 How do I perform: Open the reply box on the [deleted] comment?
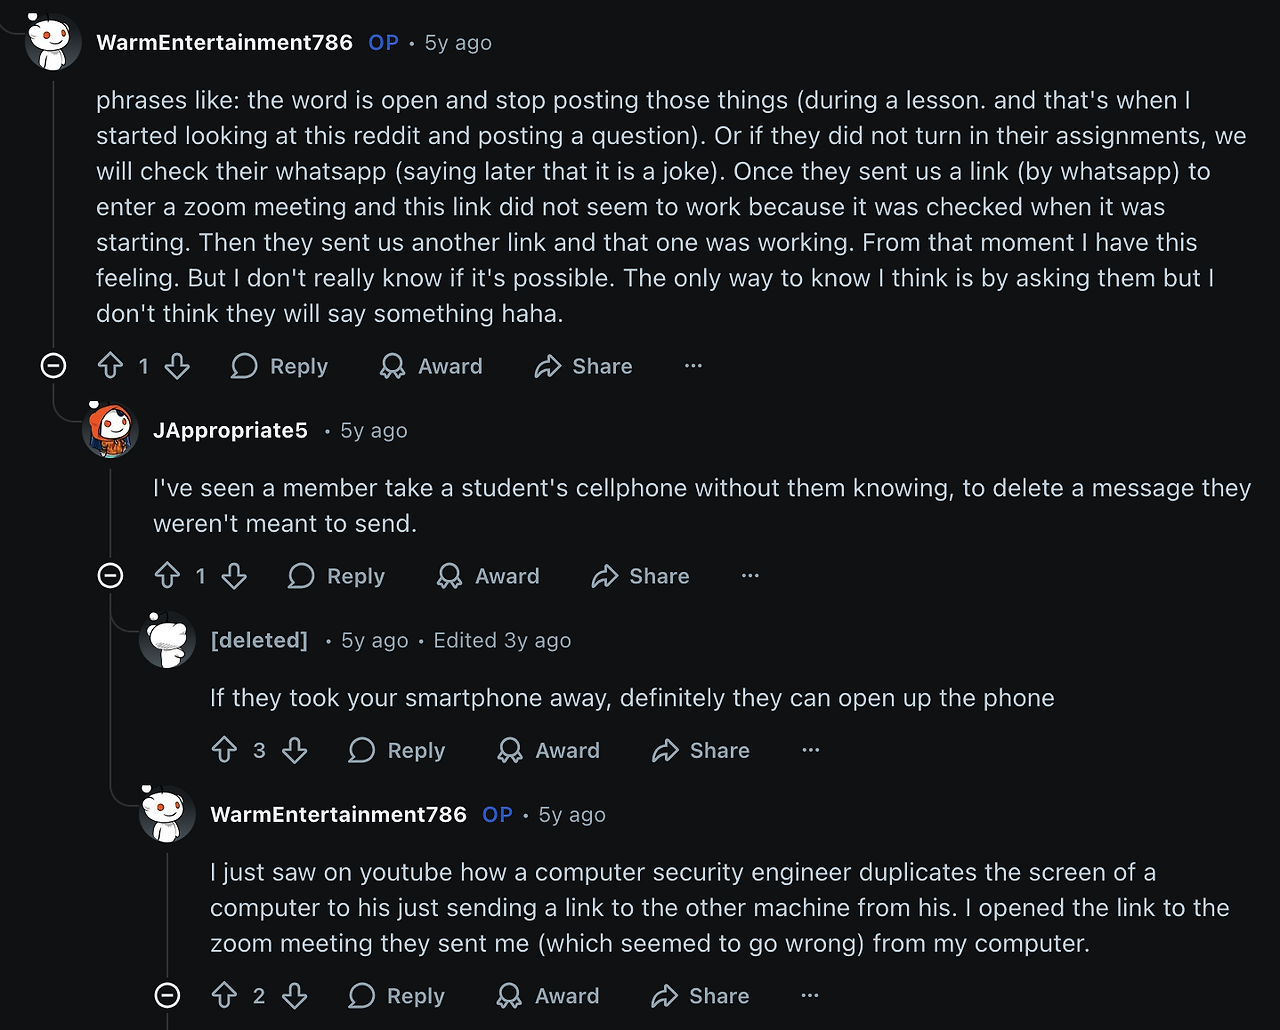click(x=397, y=750)
